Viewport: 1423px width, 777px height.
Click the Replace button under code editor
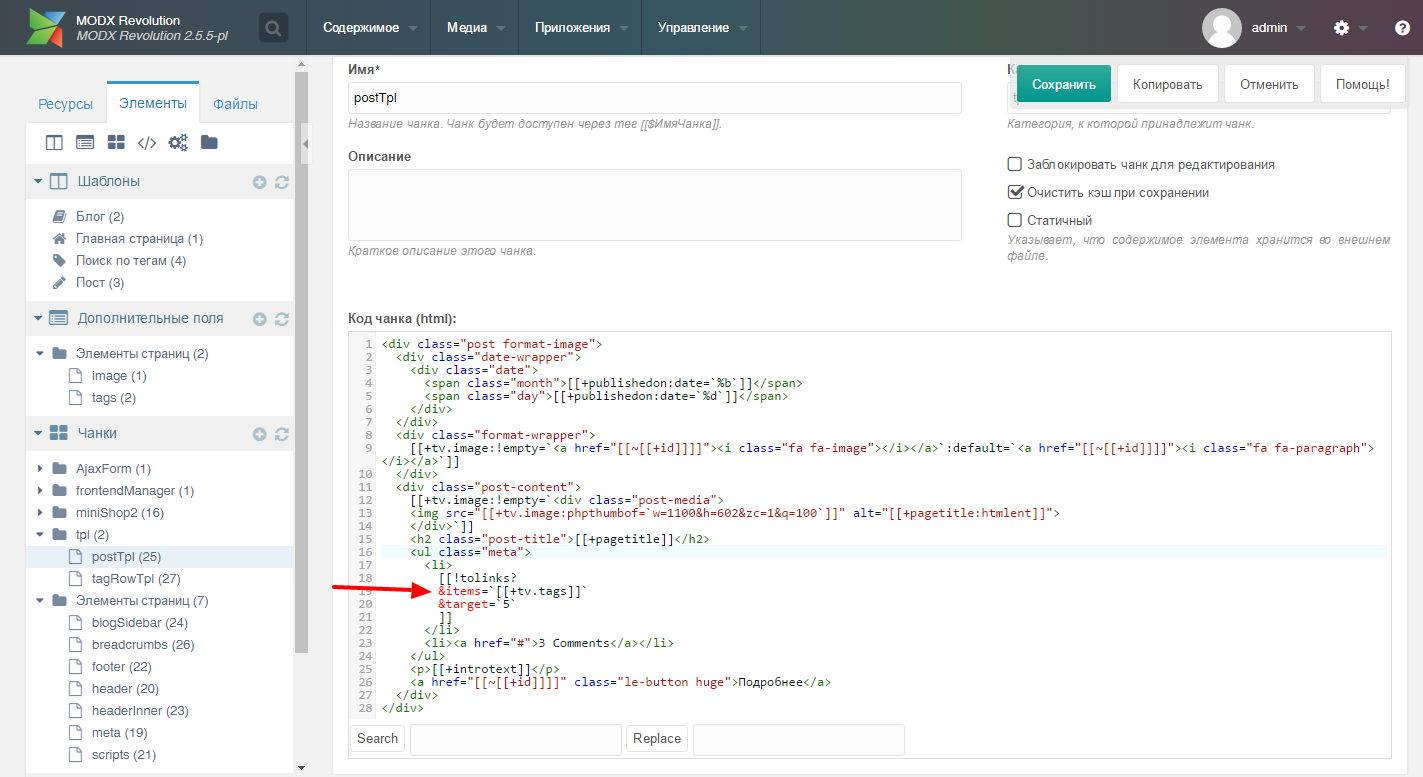click(657, 739)
